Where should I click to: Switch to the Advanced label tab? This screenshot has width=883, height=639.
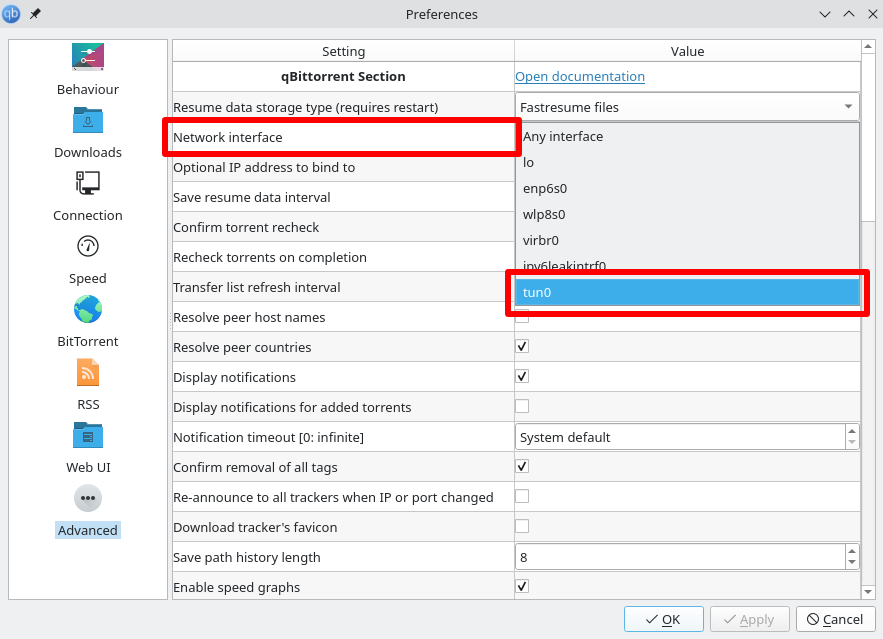pyautogui.click(x=88, y=530)
